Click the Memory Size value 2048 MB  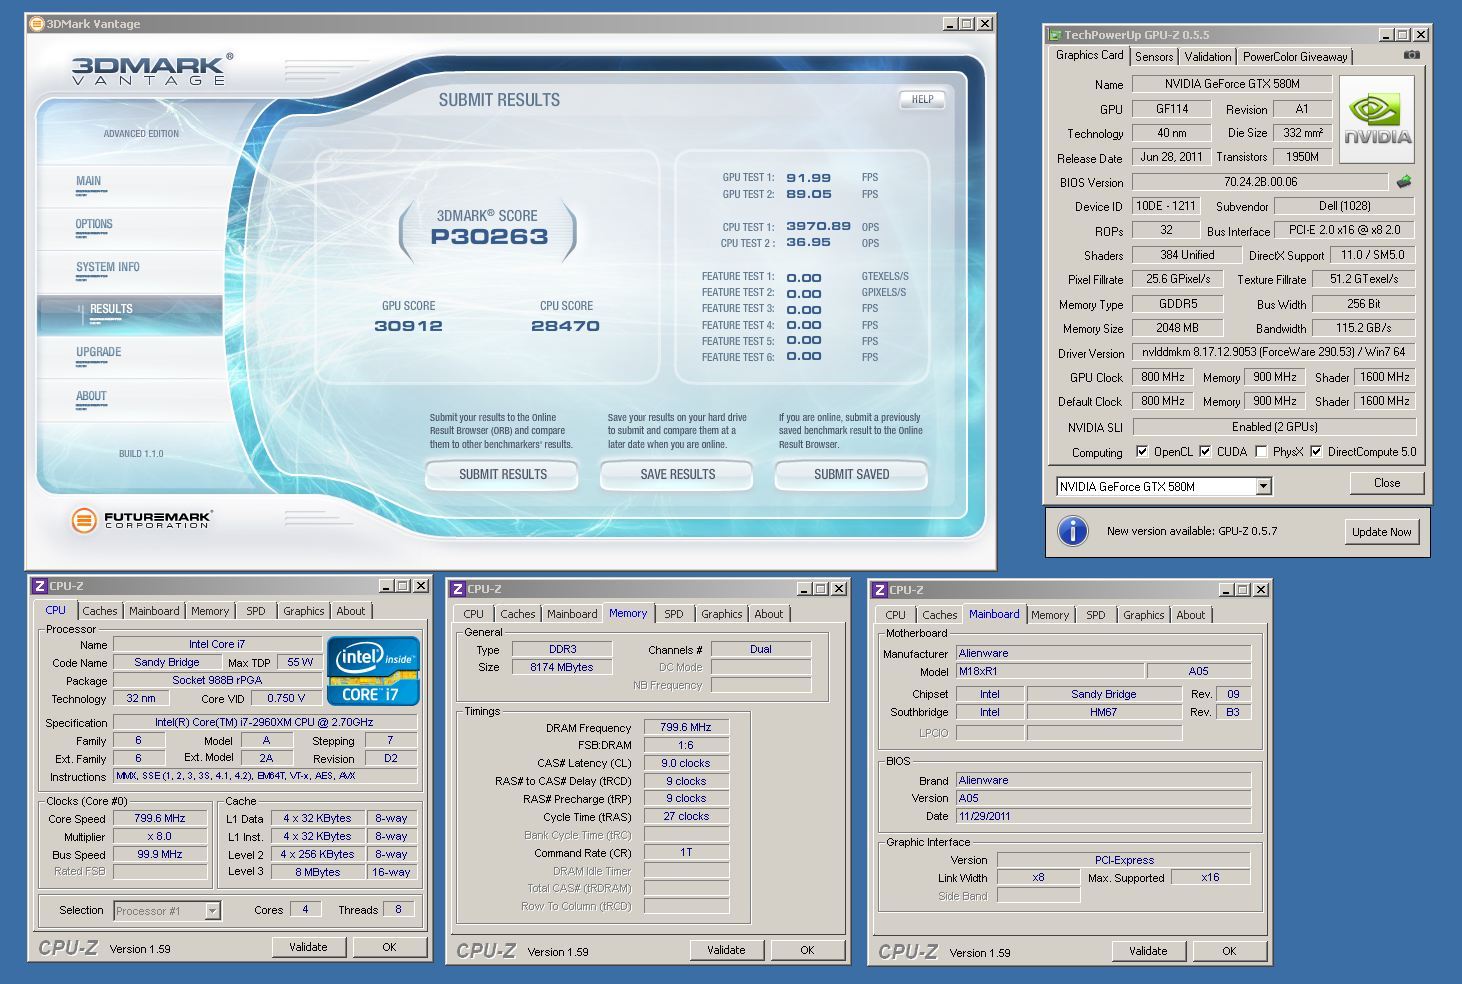click(1178, 328)
